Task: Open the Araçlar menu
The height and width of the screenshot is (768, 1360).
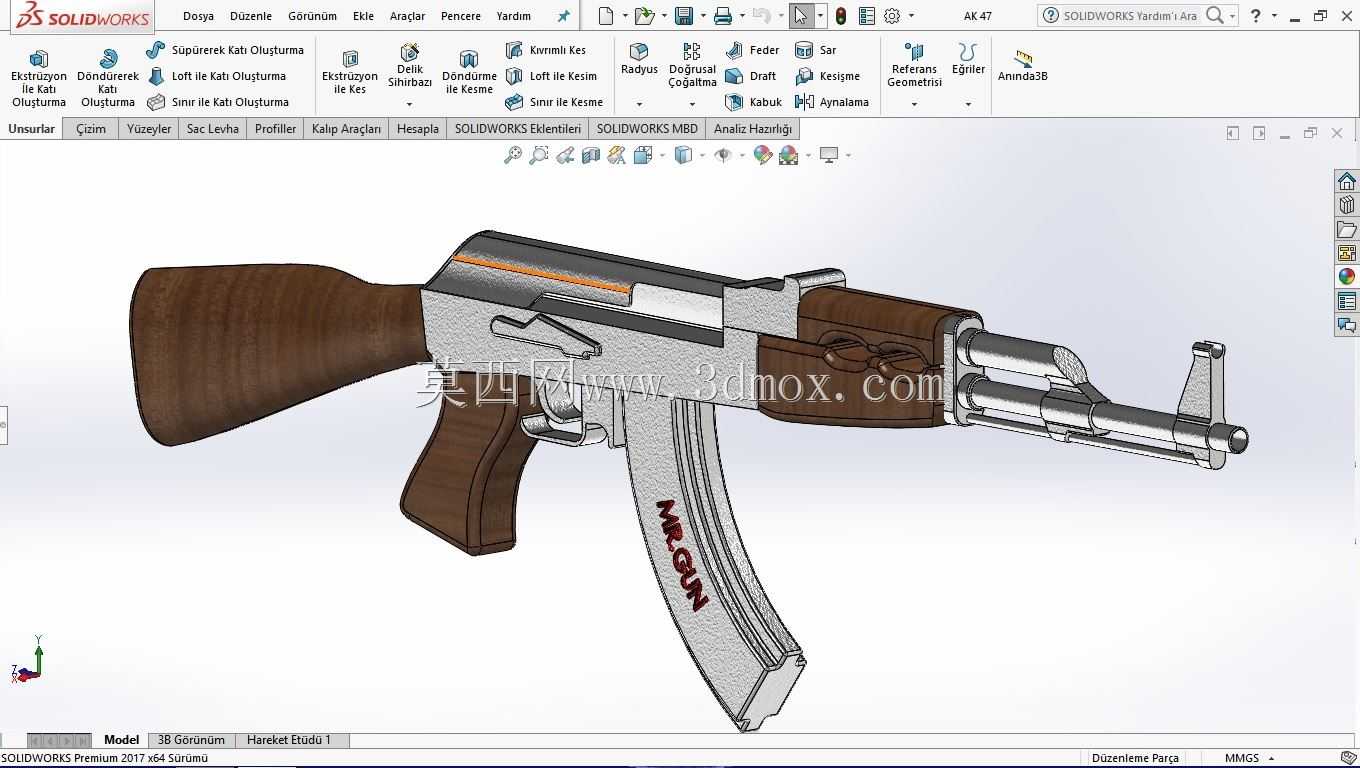Action: click(x=407, y=16)
